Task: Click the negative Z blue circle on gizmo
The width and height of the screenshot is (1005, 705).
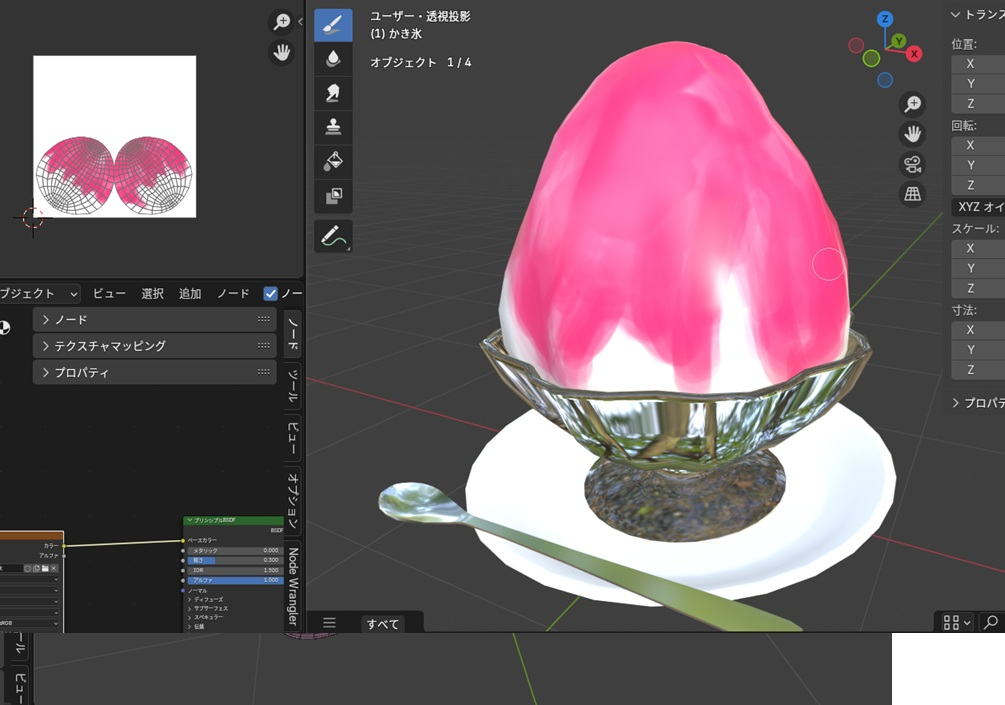Action: [x=885, y=80]
